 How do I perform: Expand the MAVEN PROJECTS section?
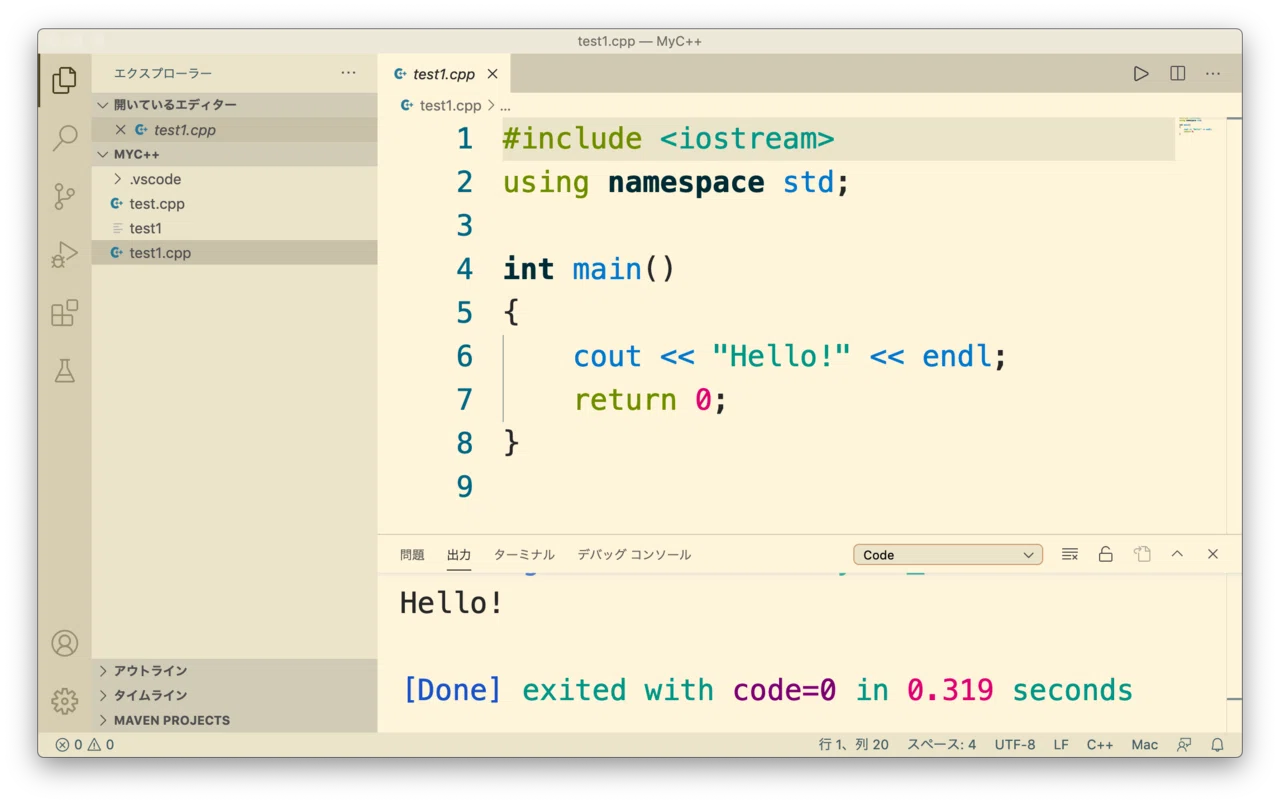[235, 720]
